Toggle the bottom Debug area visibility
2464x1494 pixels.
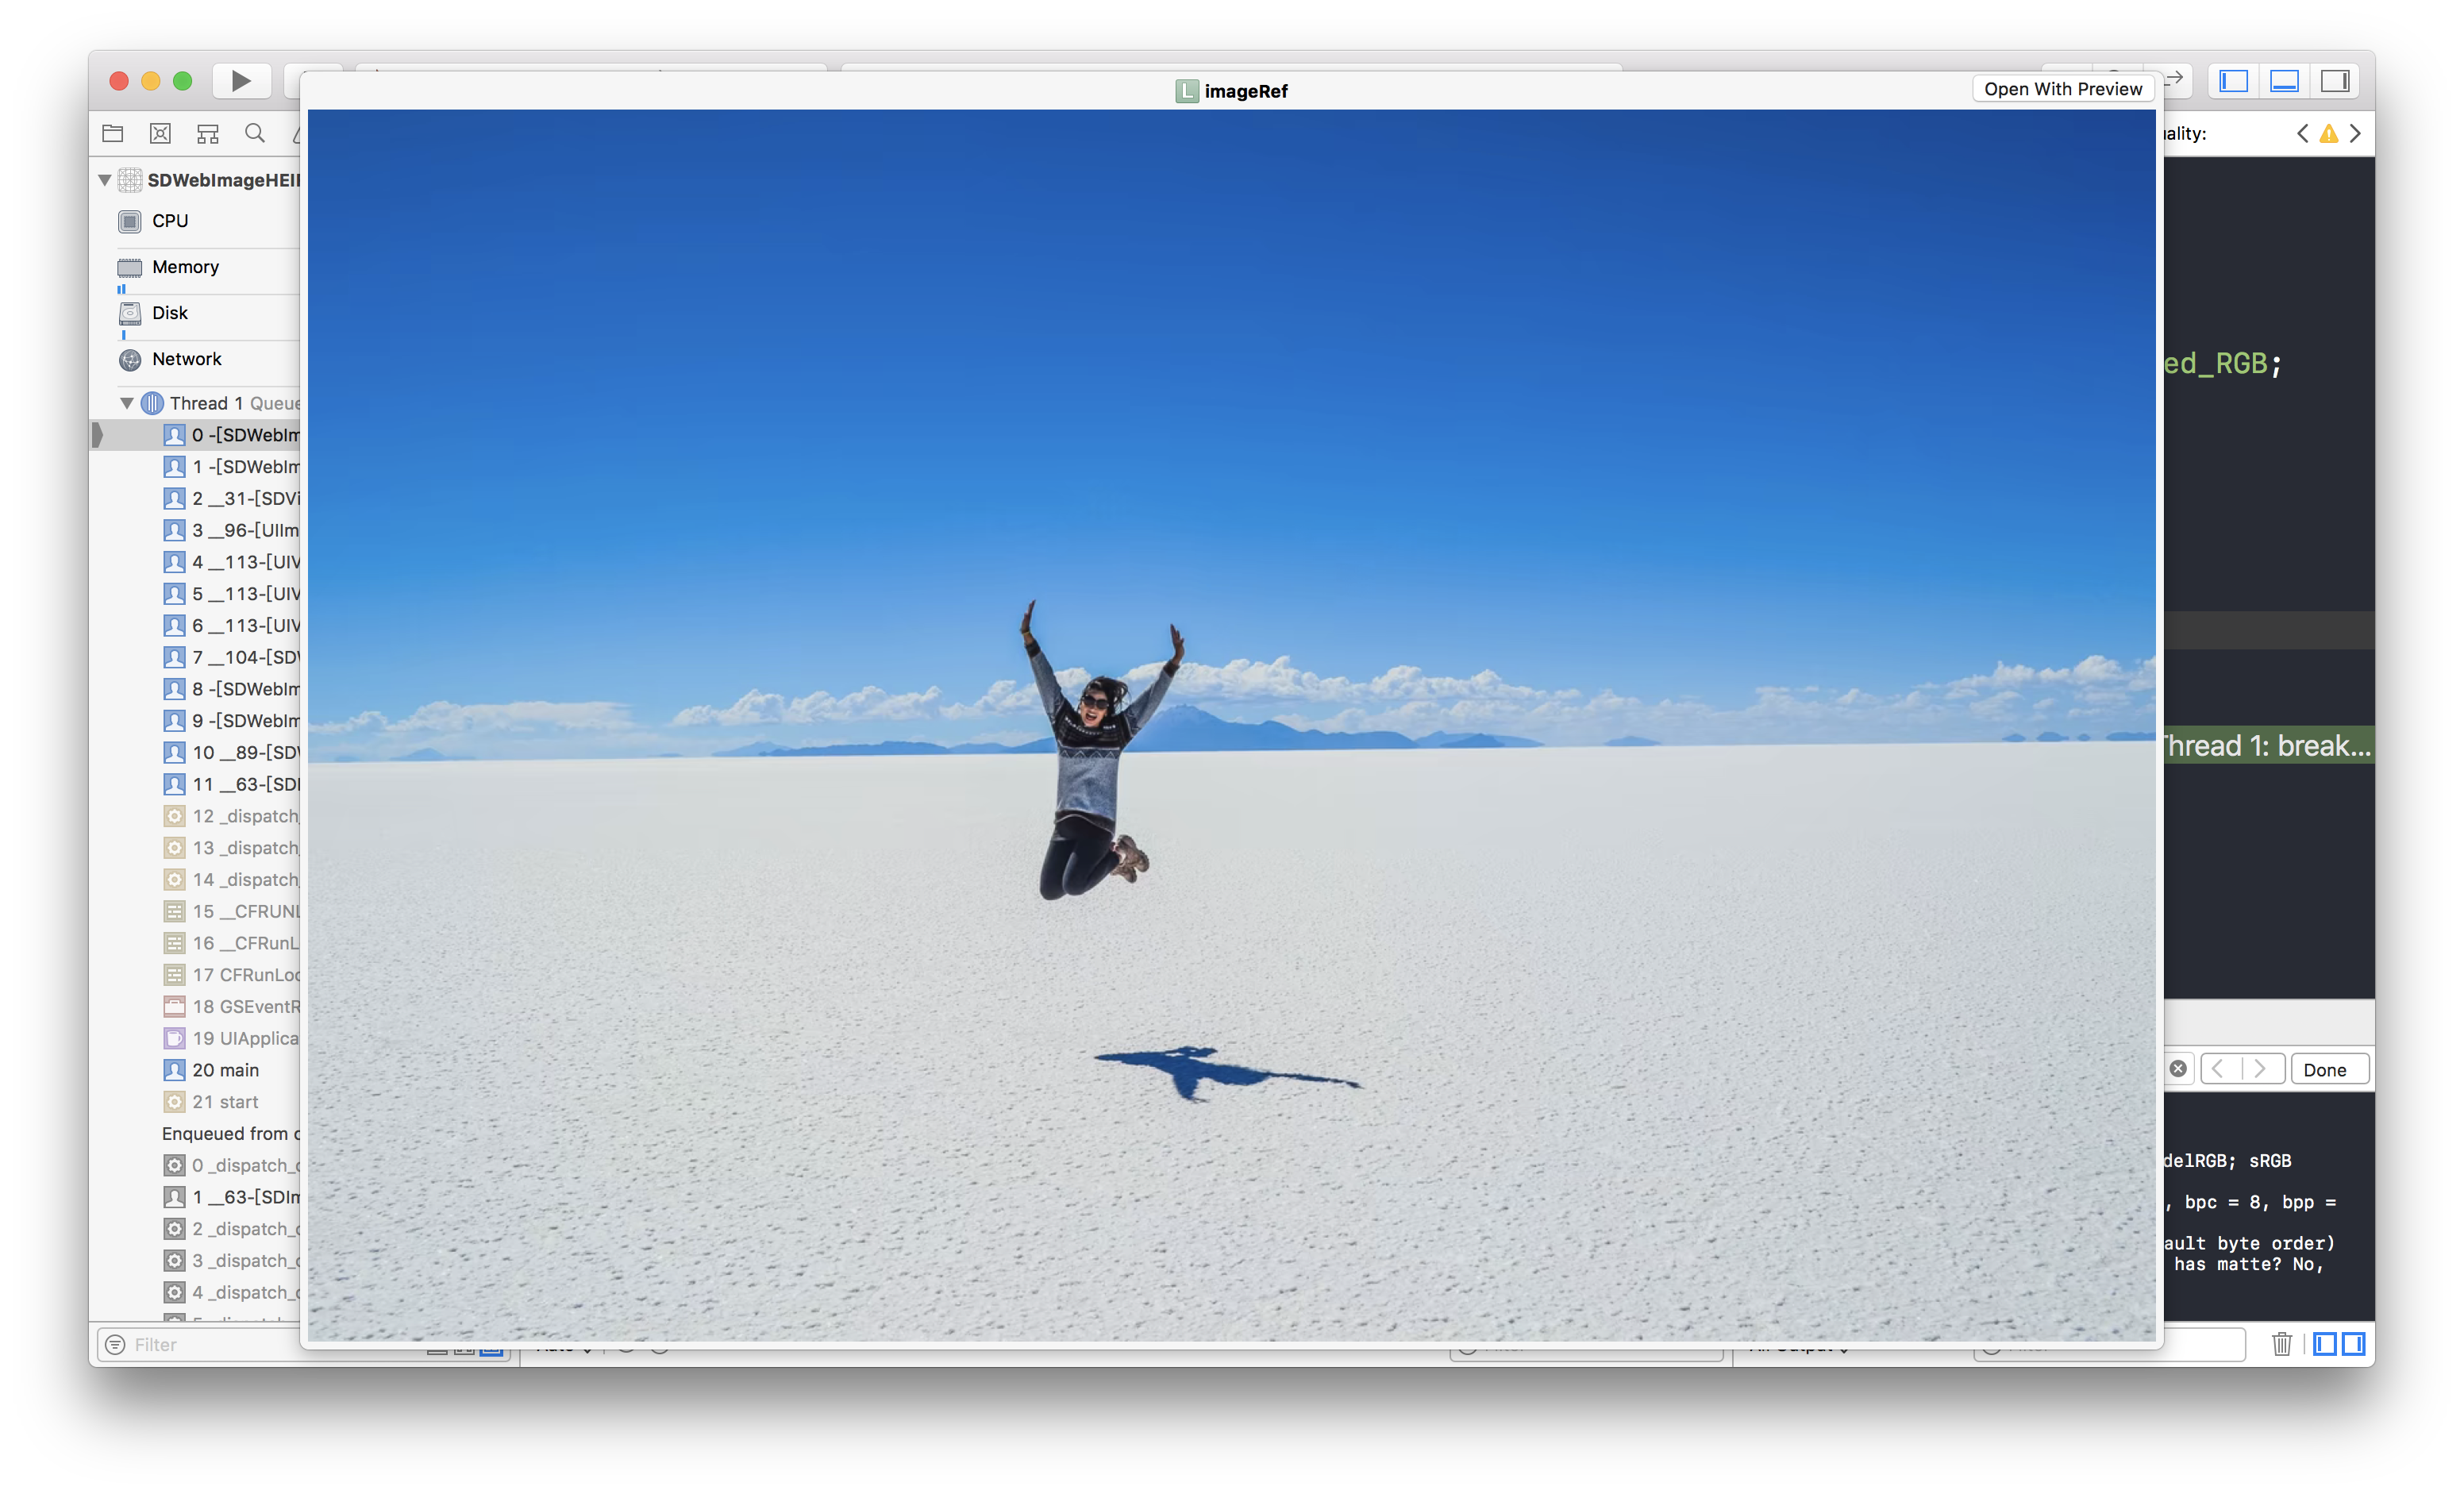pyautogui.click(x=2284, y=81)
